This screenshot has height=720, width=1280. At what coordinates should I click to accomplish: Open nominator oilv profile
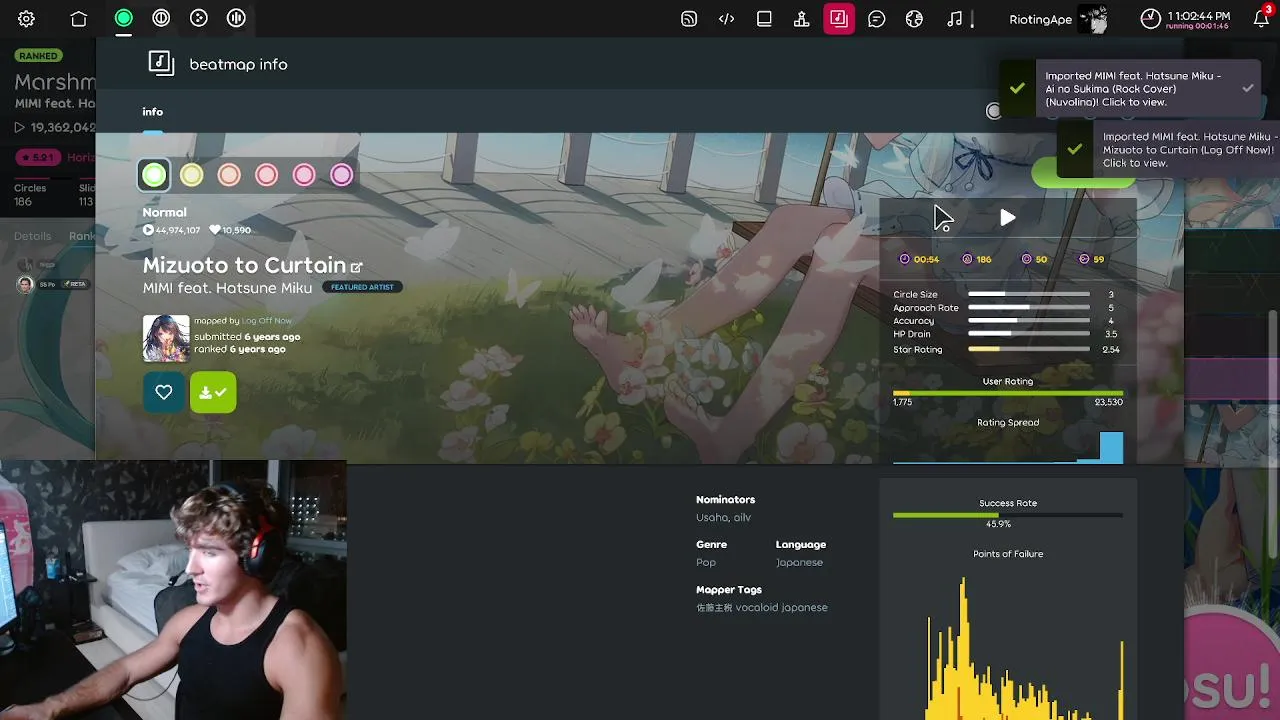743,517
